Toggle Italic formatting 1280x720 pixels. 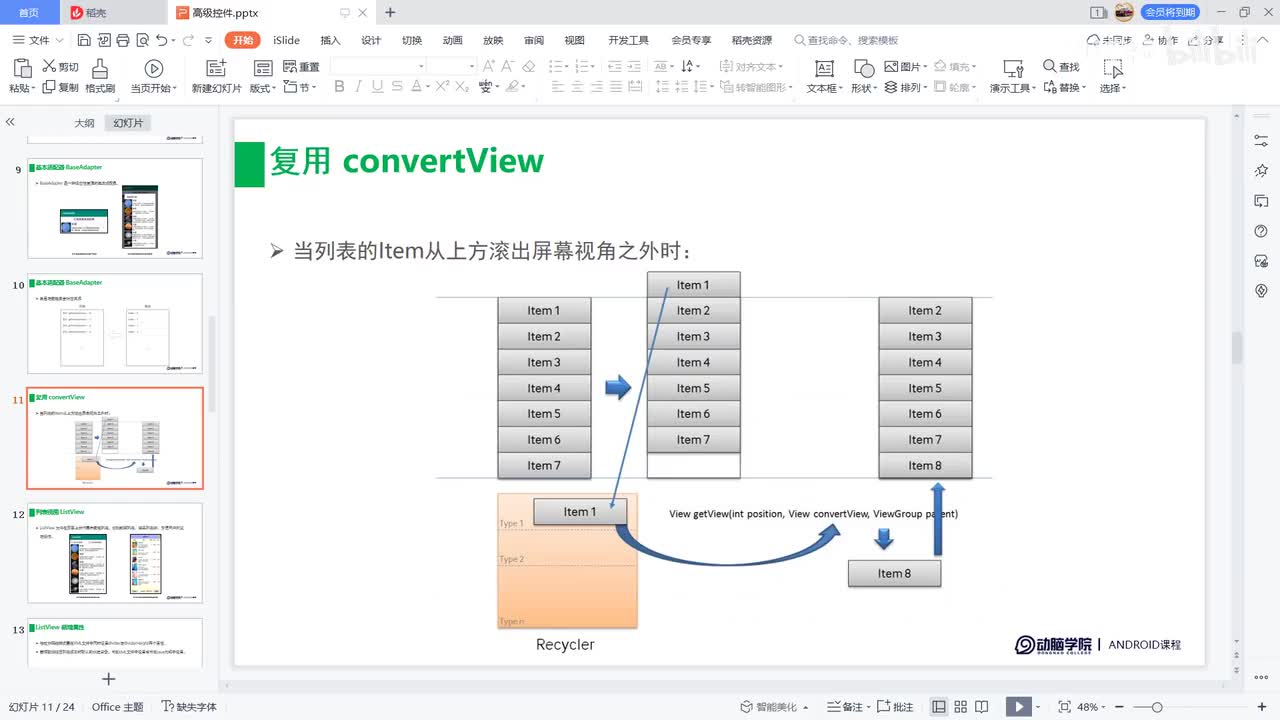(358, 87)
